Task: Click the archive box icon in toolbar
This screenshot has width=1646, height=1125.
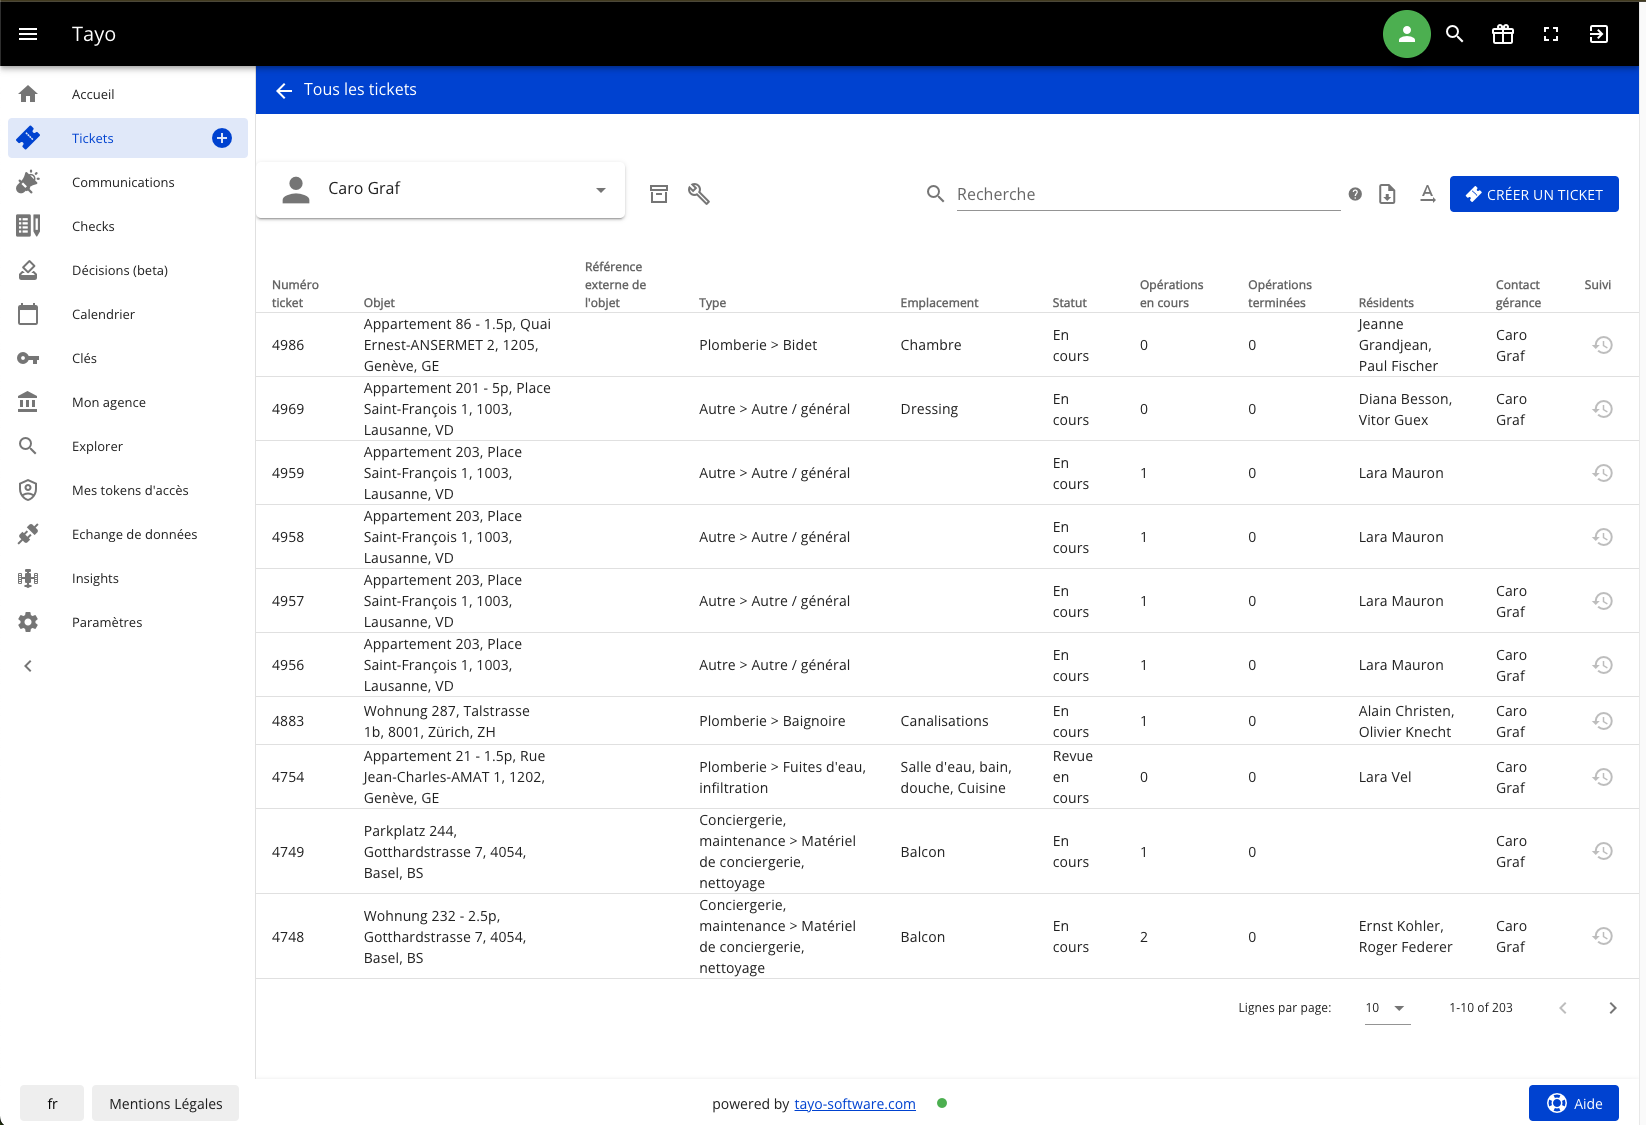Action: [x=659, y=194]
